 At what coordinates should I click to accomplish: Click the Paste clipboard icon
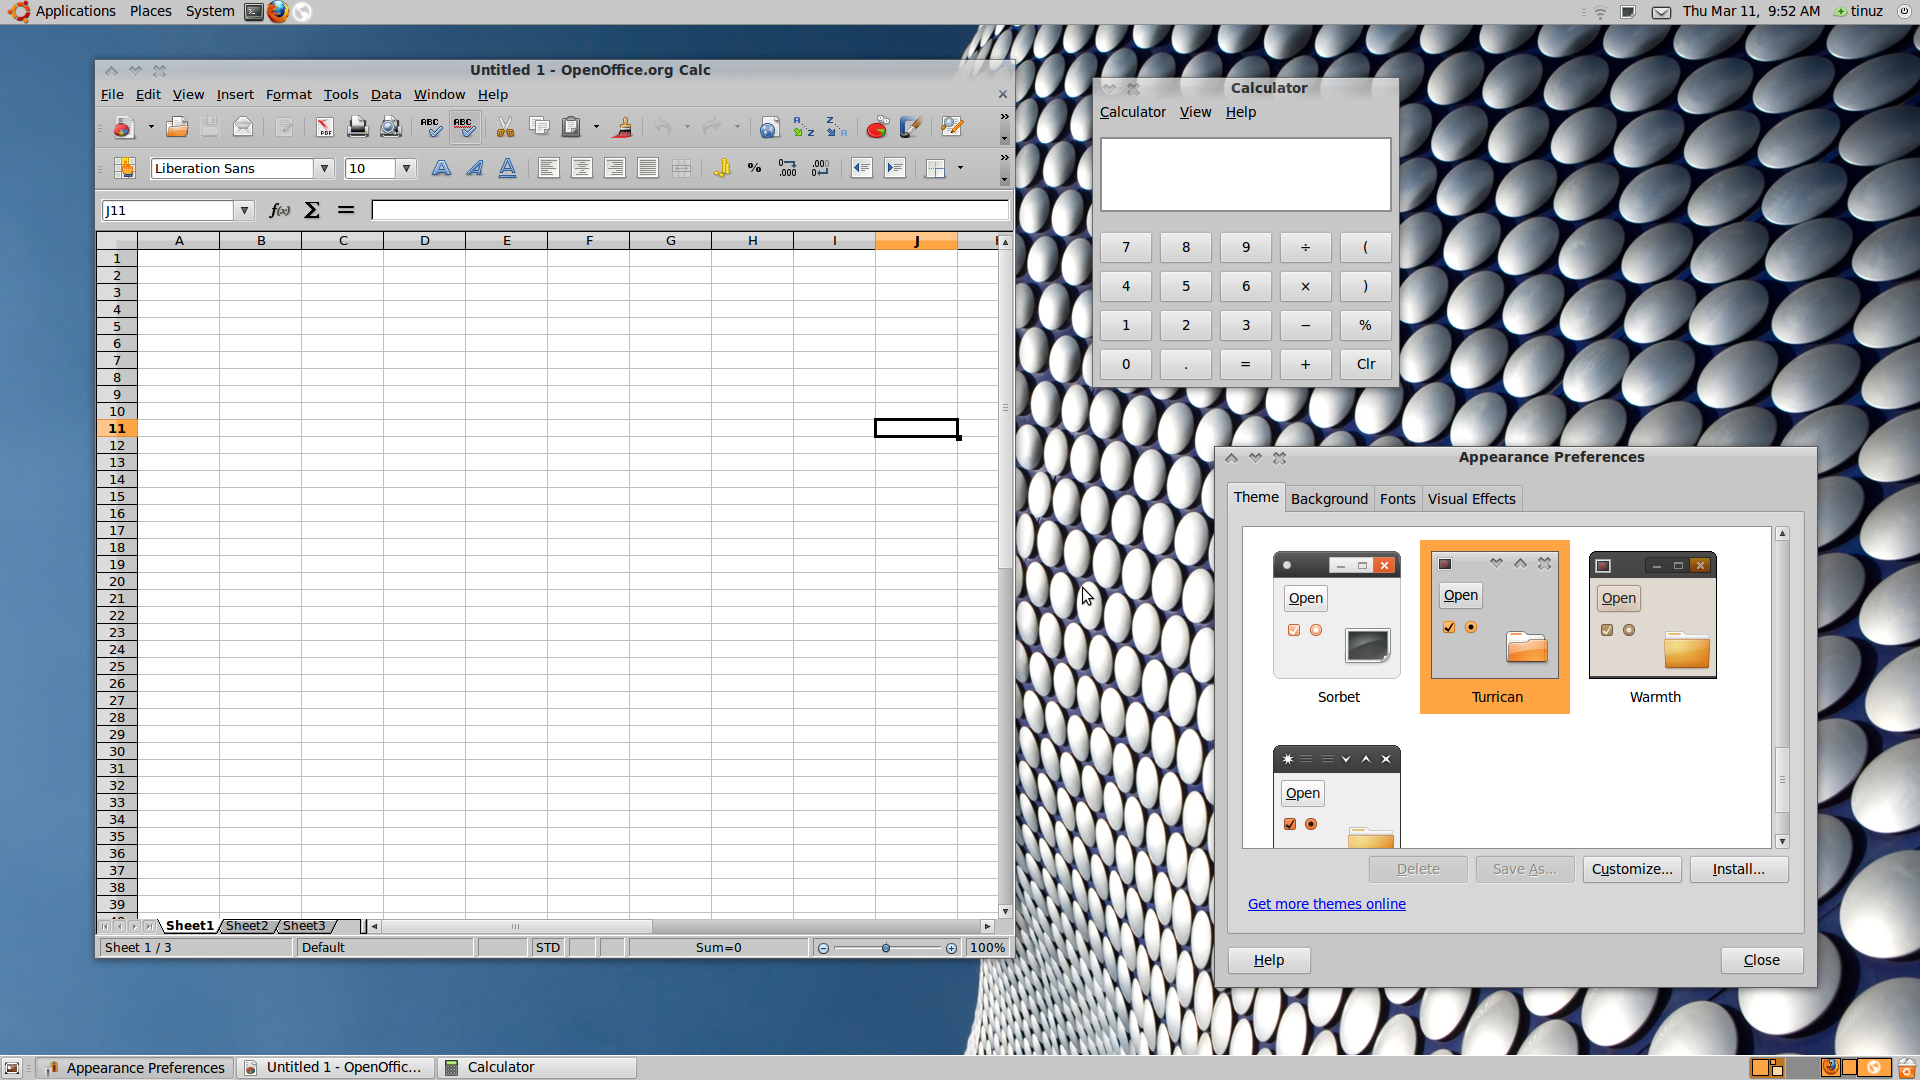coord(572,127)
